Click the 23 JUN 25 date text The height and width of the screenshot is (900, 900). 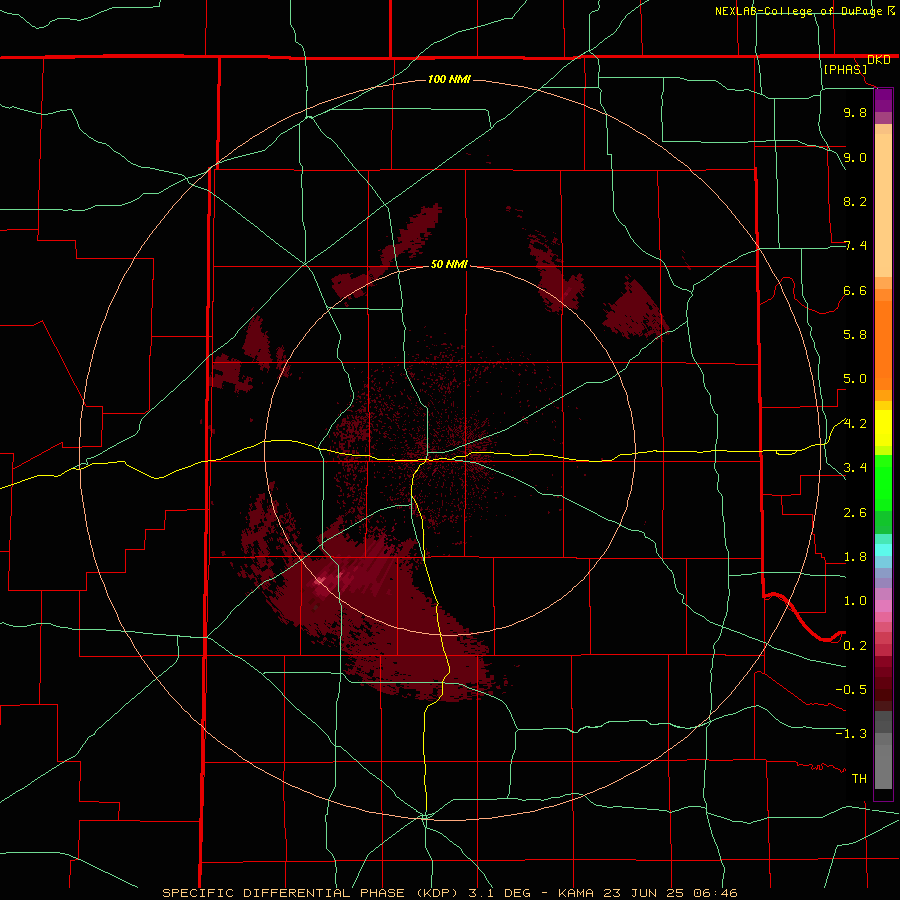tap(643, 893)
